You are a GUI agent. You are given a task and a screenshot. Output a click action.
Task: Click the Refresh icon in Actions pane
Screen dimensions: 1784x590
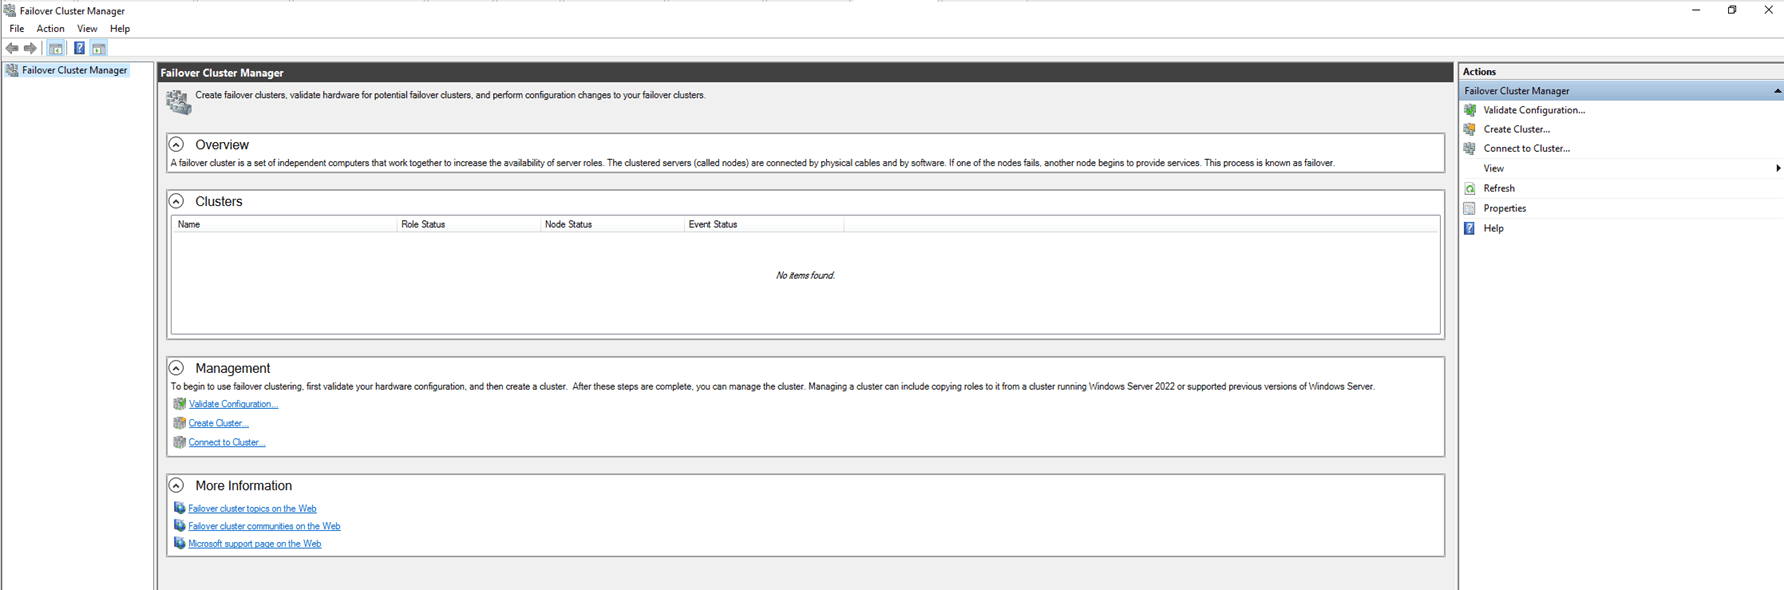click(1470, 188)
